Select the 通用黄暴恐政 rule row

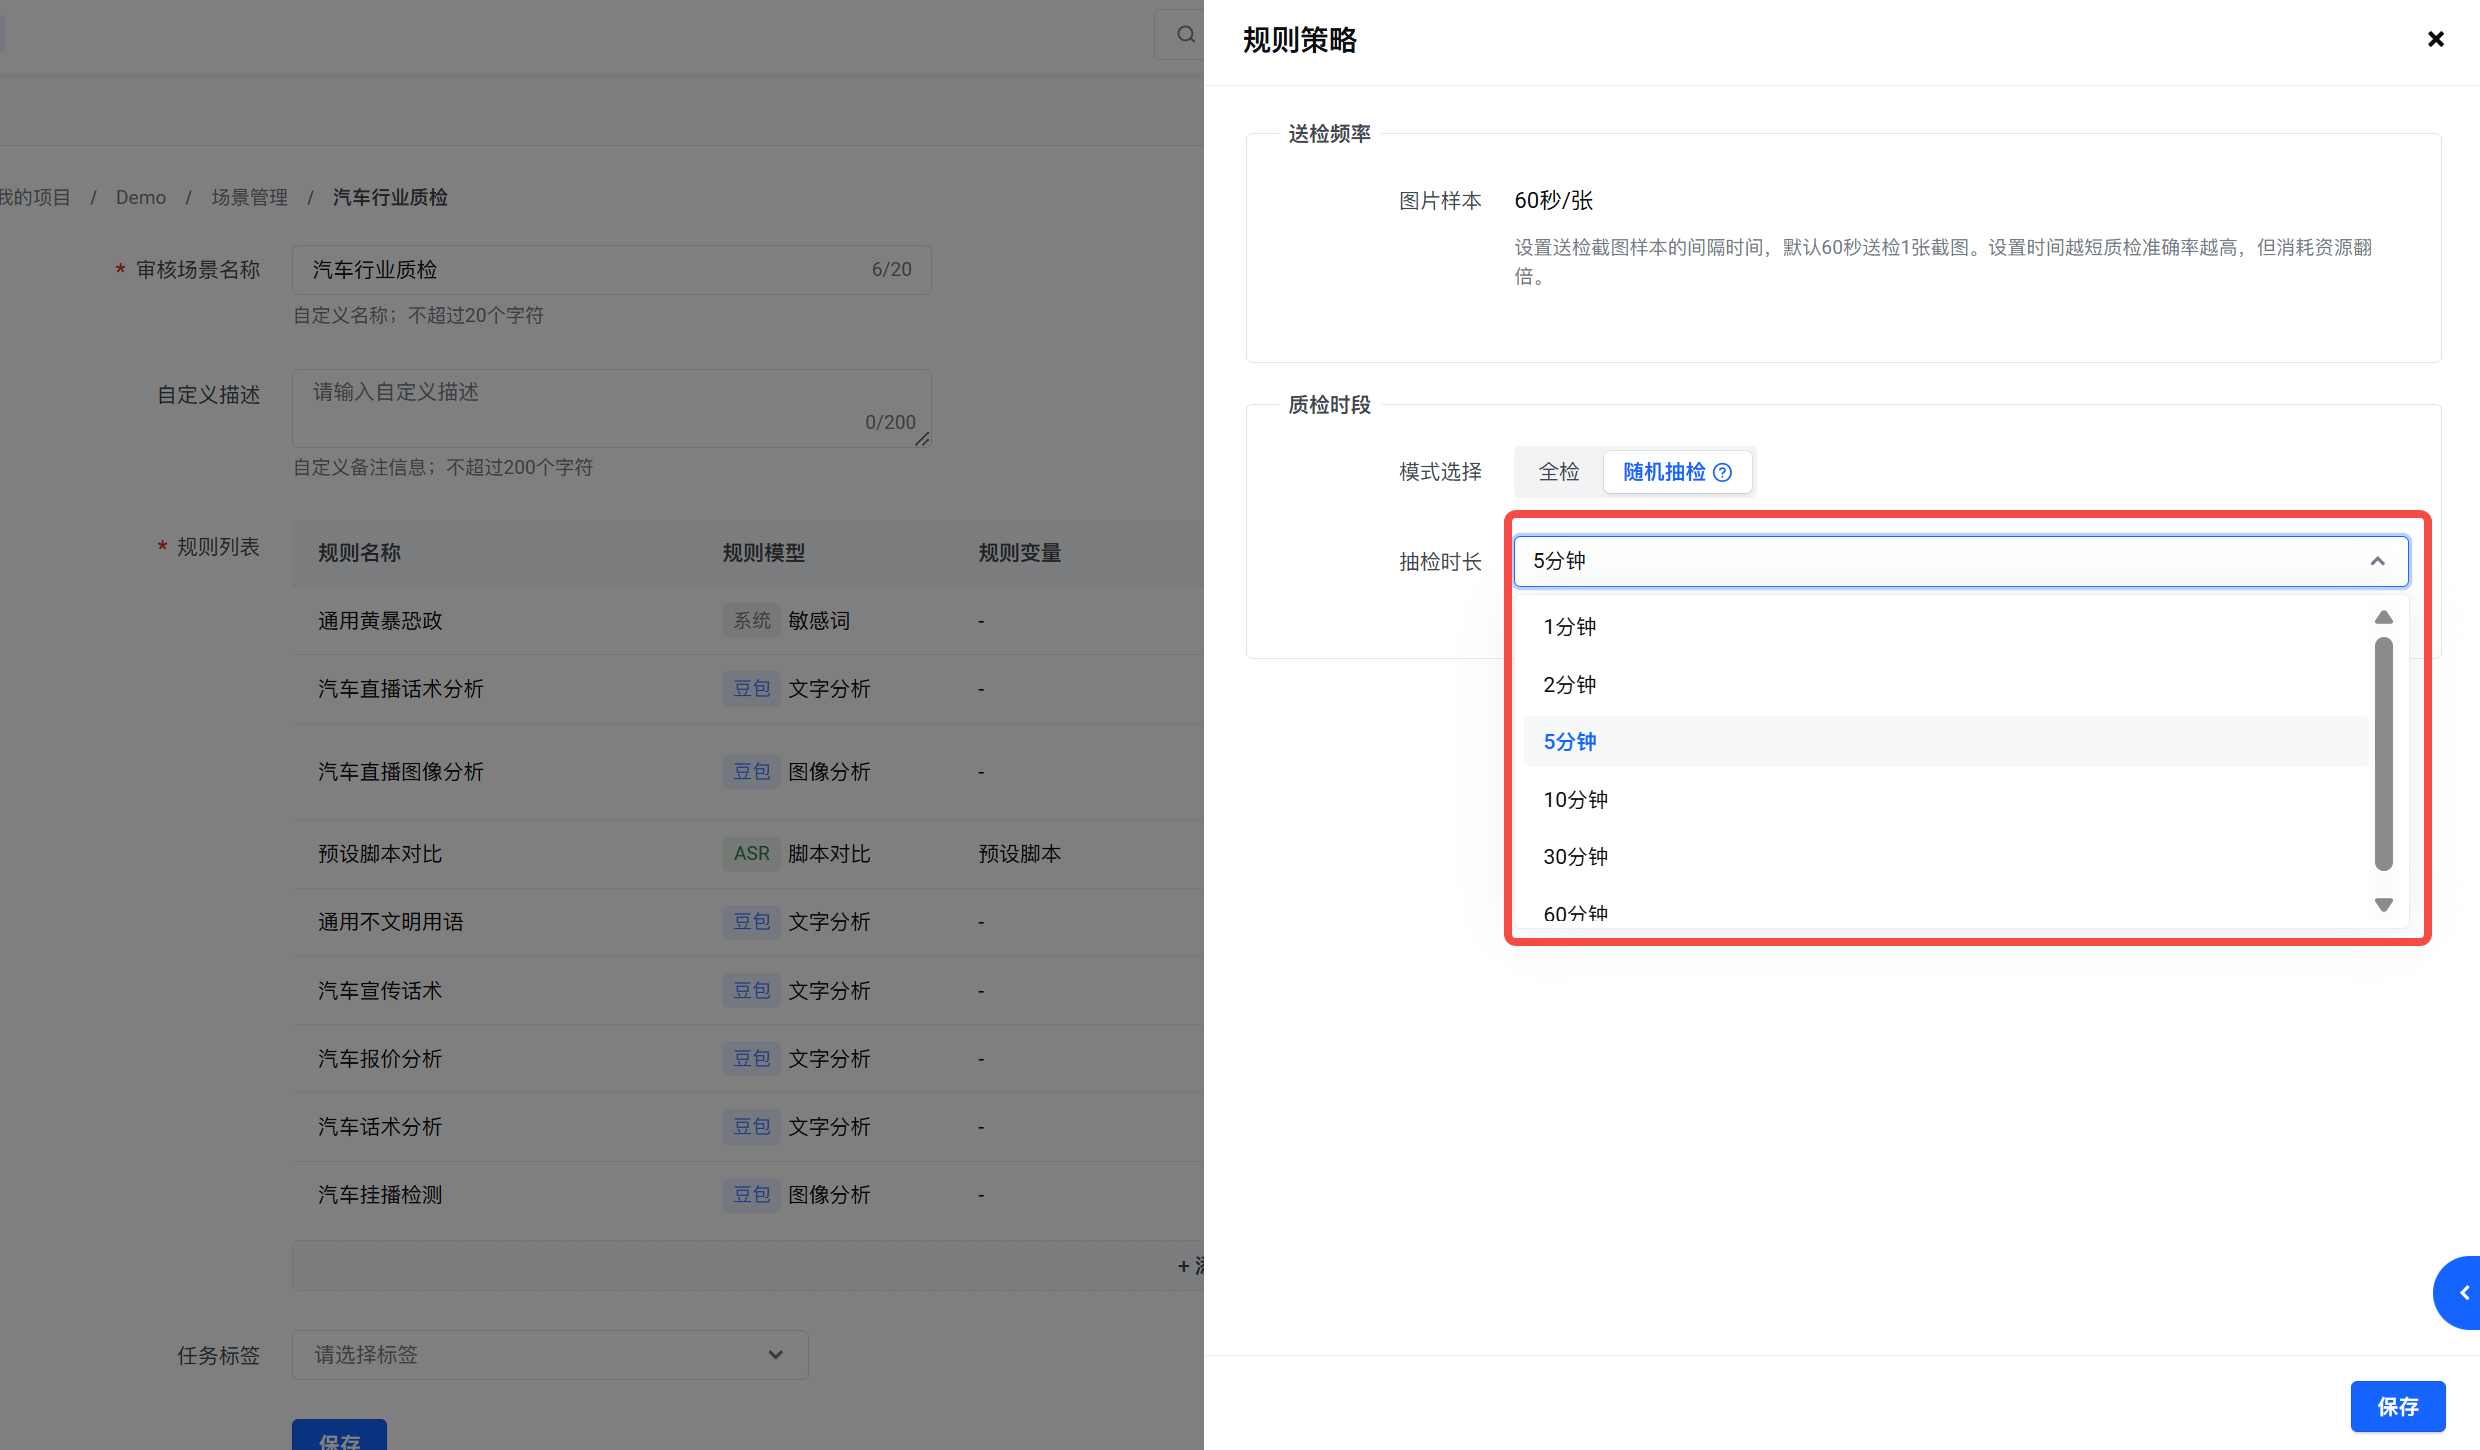[x=748, y=621]
